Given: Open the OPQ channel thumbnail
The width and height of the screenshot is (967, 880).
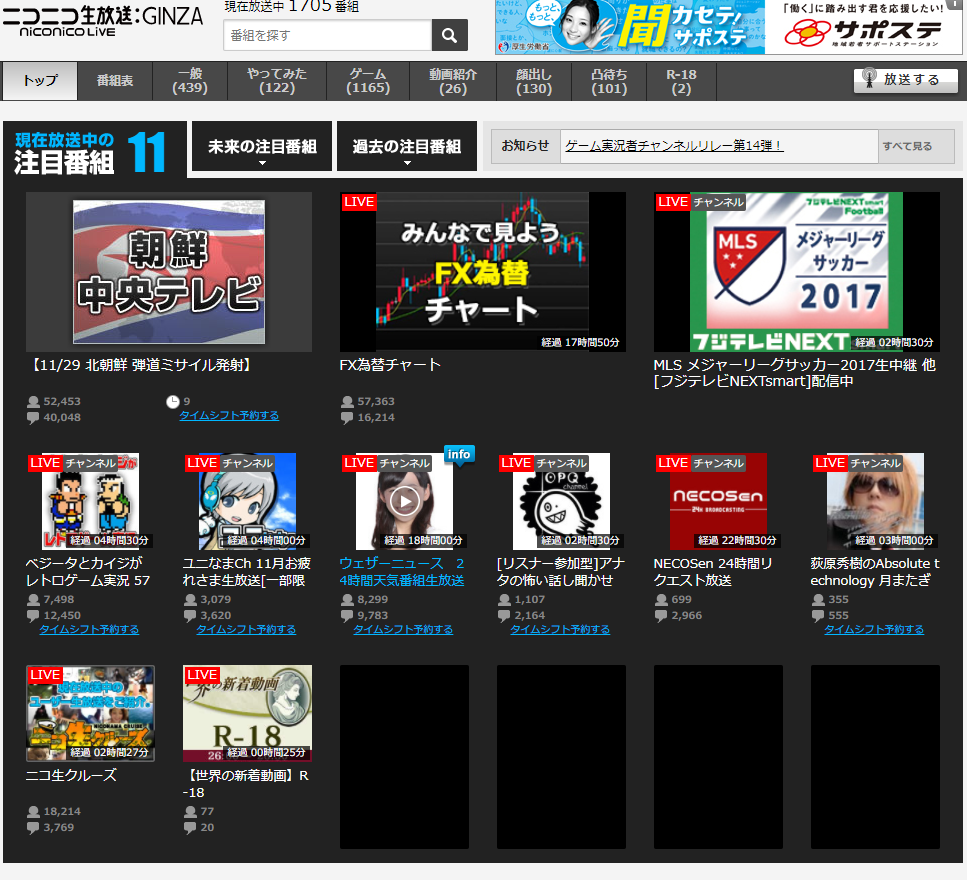Looking at the screenshot, I should [561, 502].
